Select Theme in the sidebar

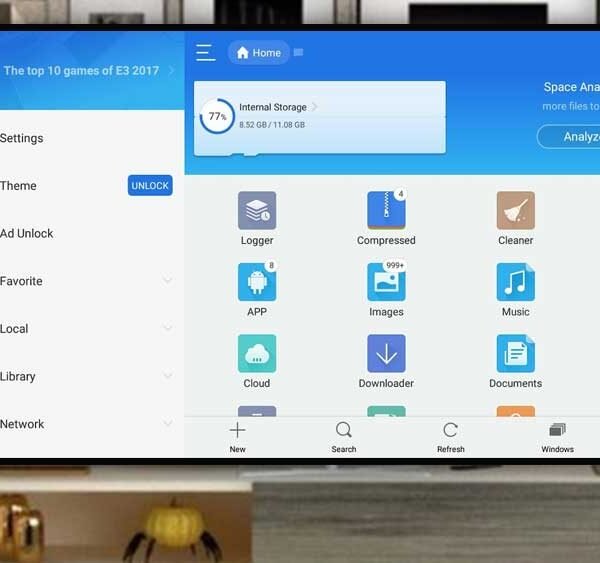18,186
